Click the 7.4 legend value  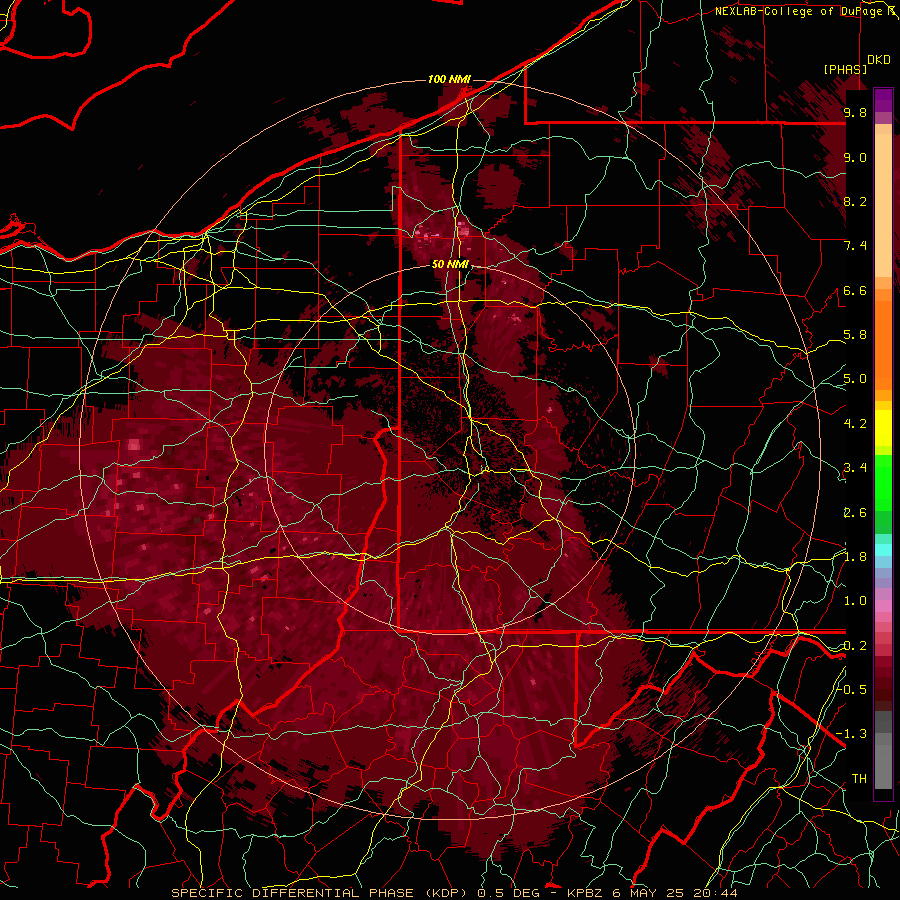pyautogui.click(x=855, y=246)
